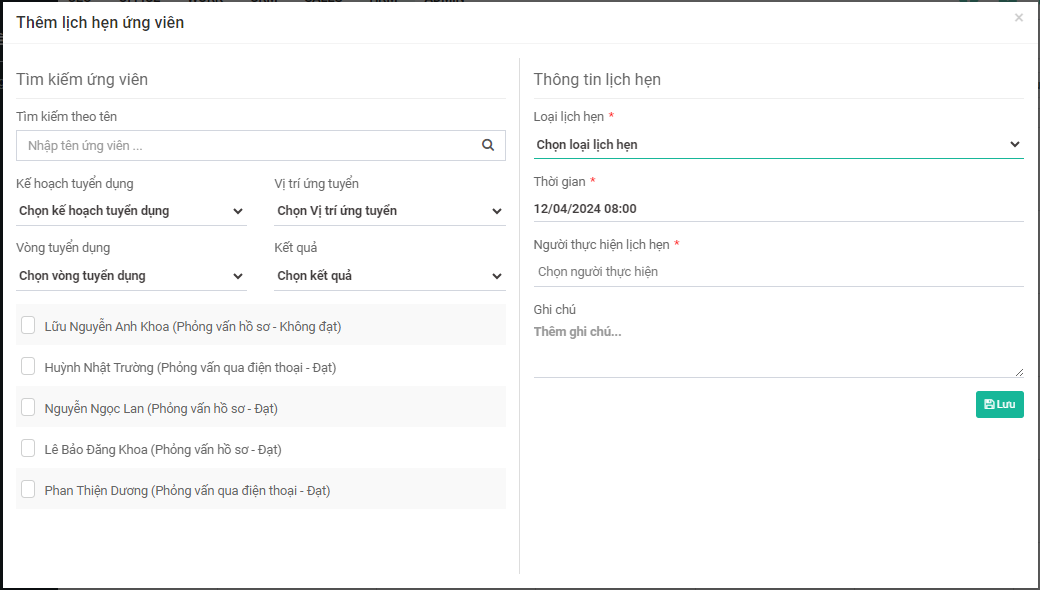The height and width of the screenshot is (590, 1040).
Task: Click the candidate name search field
Action: (245, 146)
